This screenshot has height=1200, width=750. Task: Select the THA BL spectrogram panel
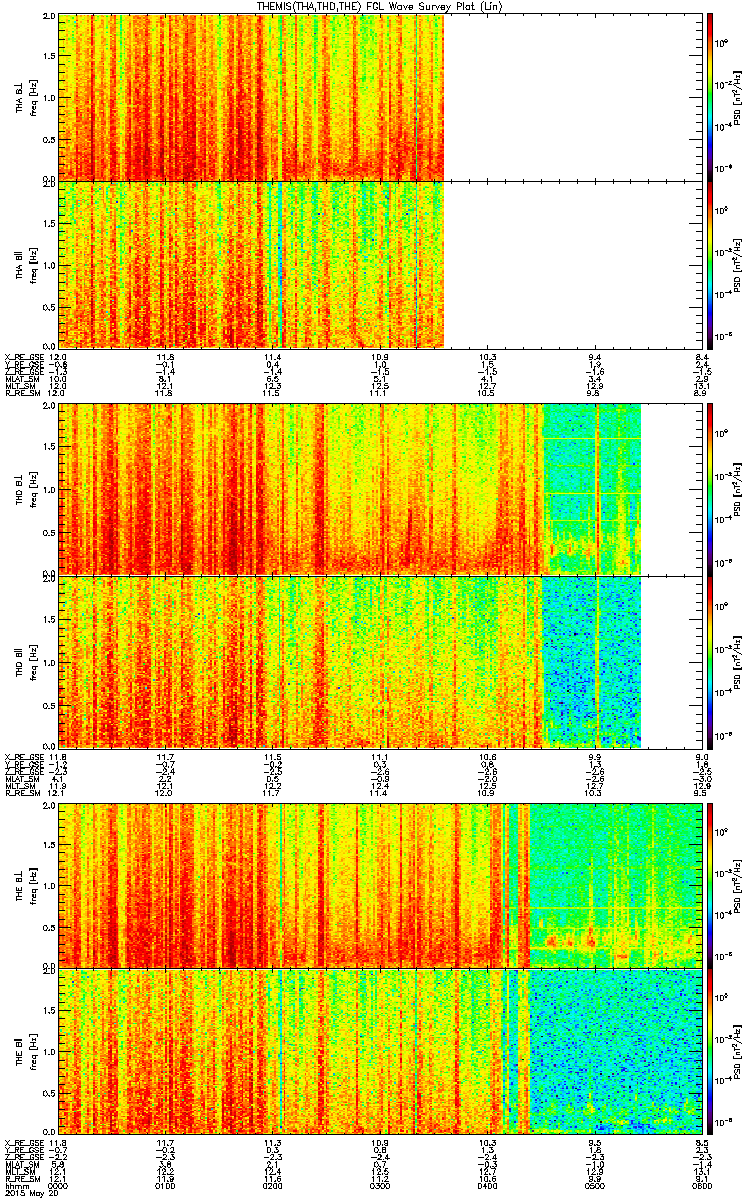380,96
